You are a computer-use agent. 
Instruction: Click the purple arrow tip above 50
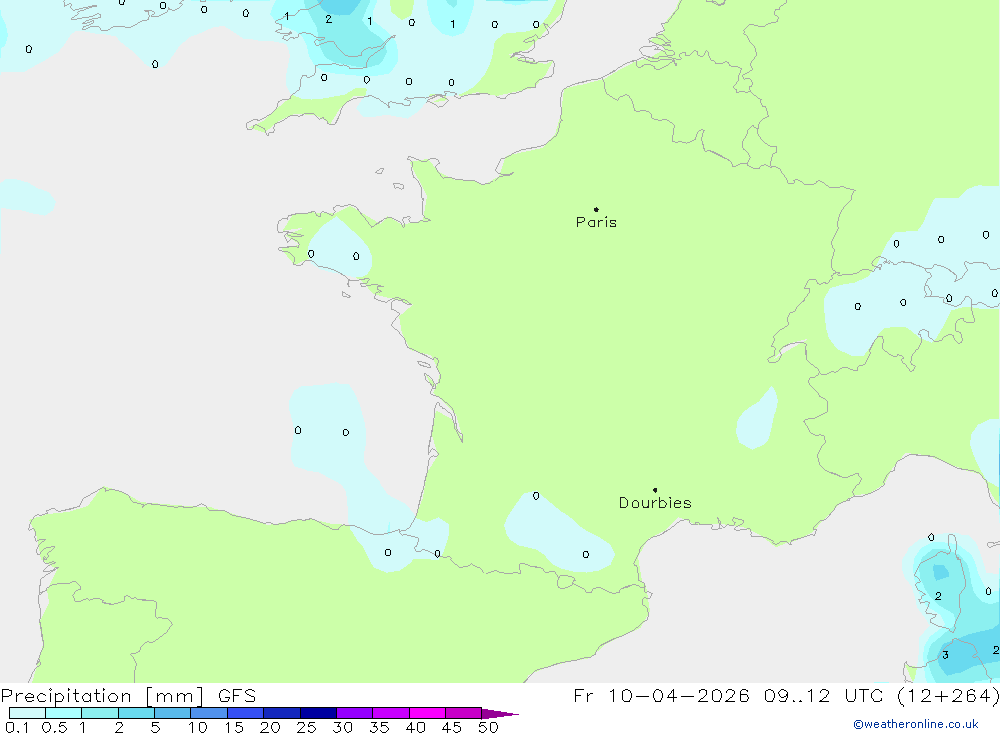point(500,713)
